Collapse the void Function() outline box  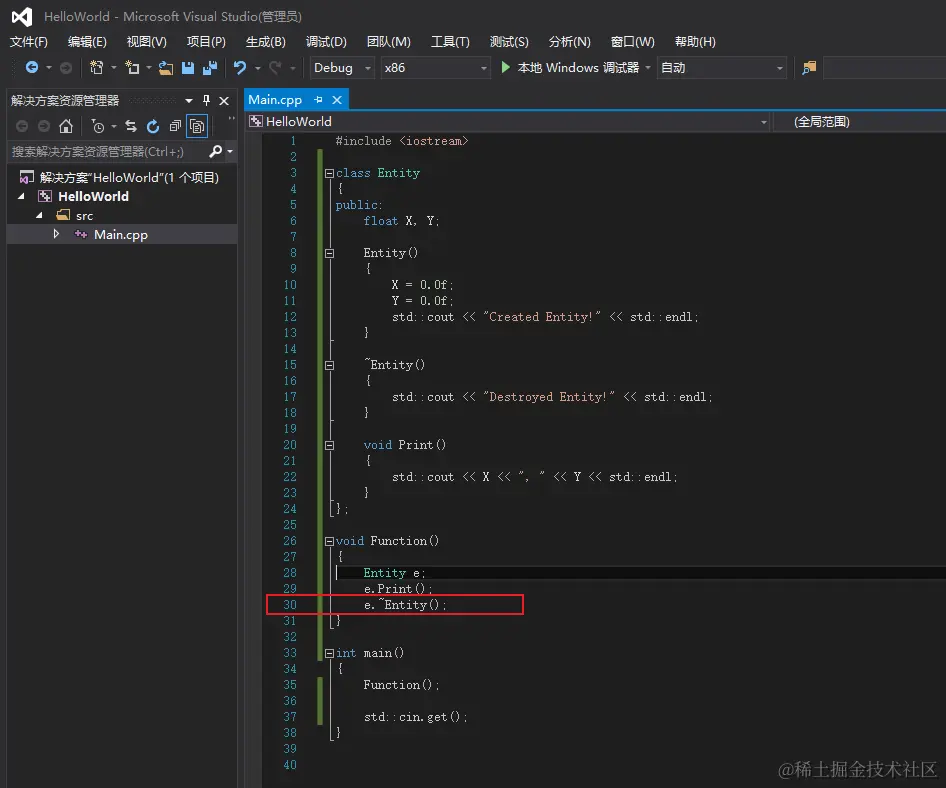coord(329,541)
